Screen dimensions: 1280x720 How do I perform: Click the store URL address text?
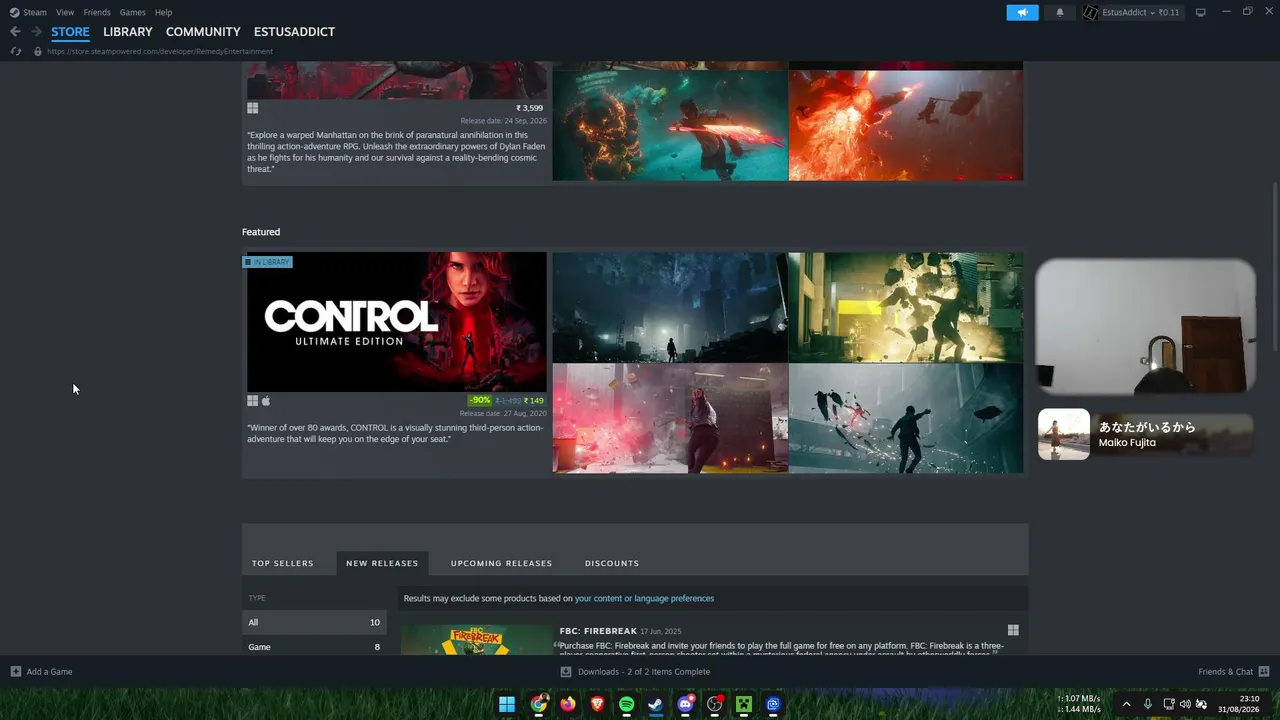160,51
